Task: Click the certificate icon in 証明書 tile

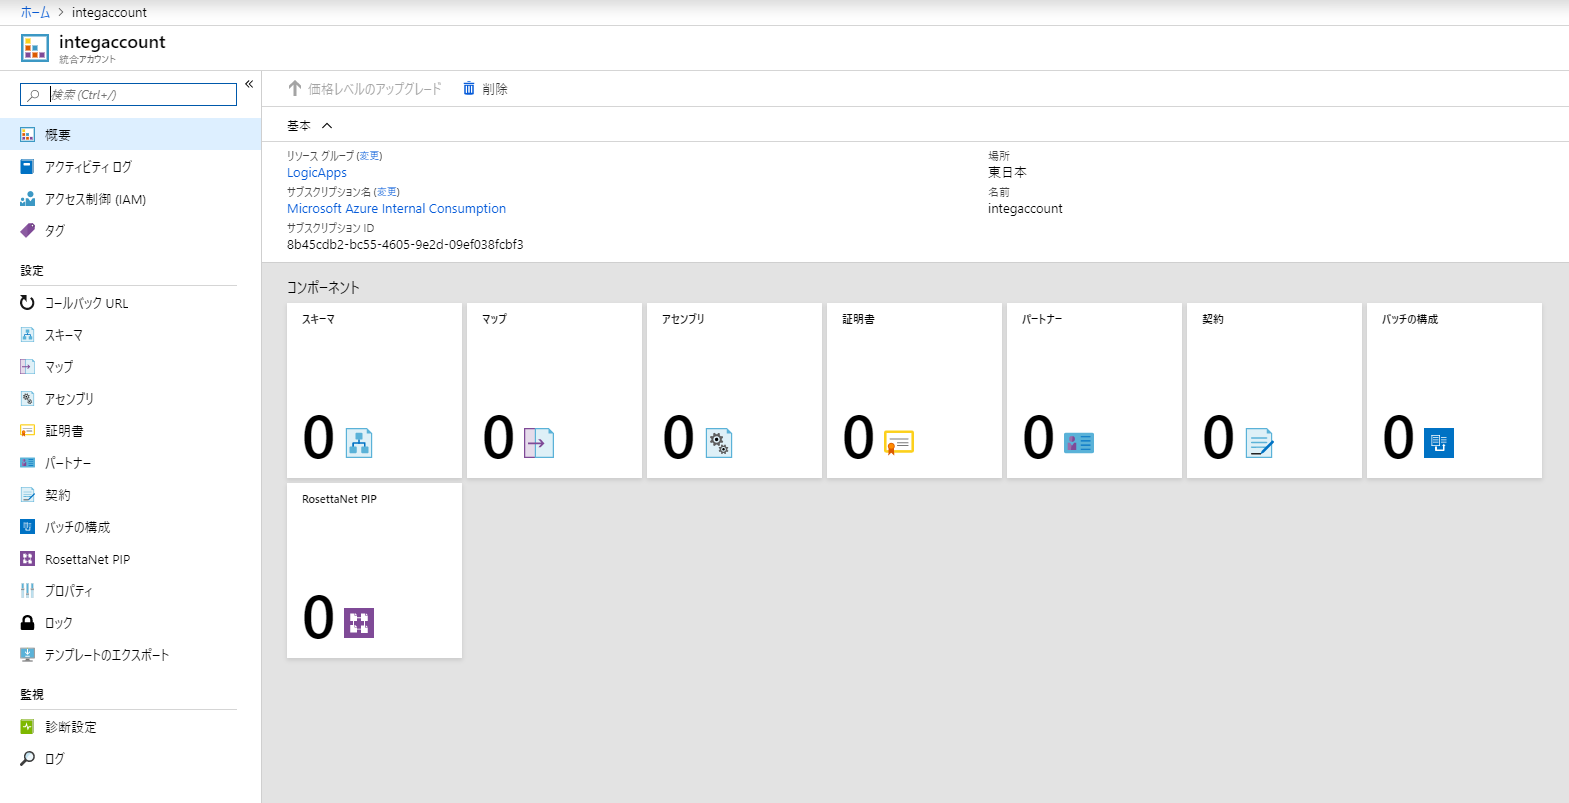Action: pyautogui.click(x=898, y=442)
